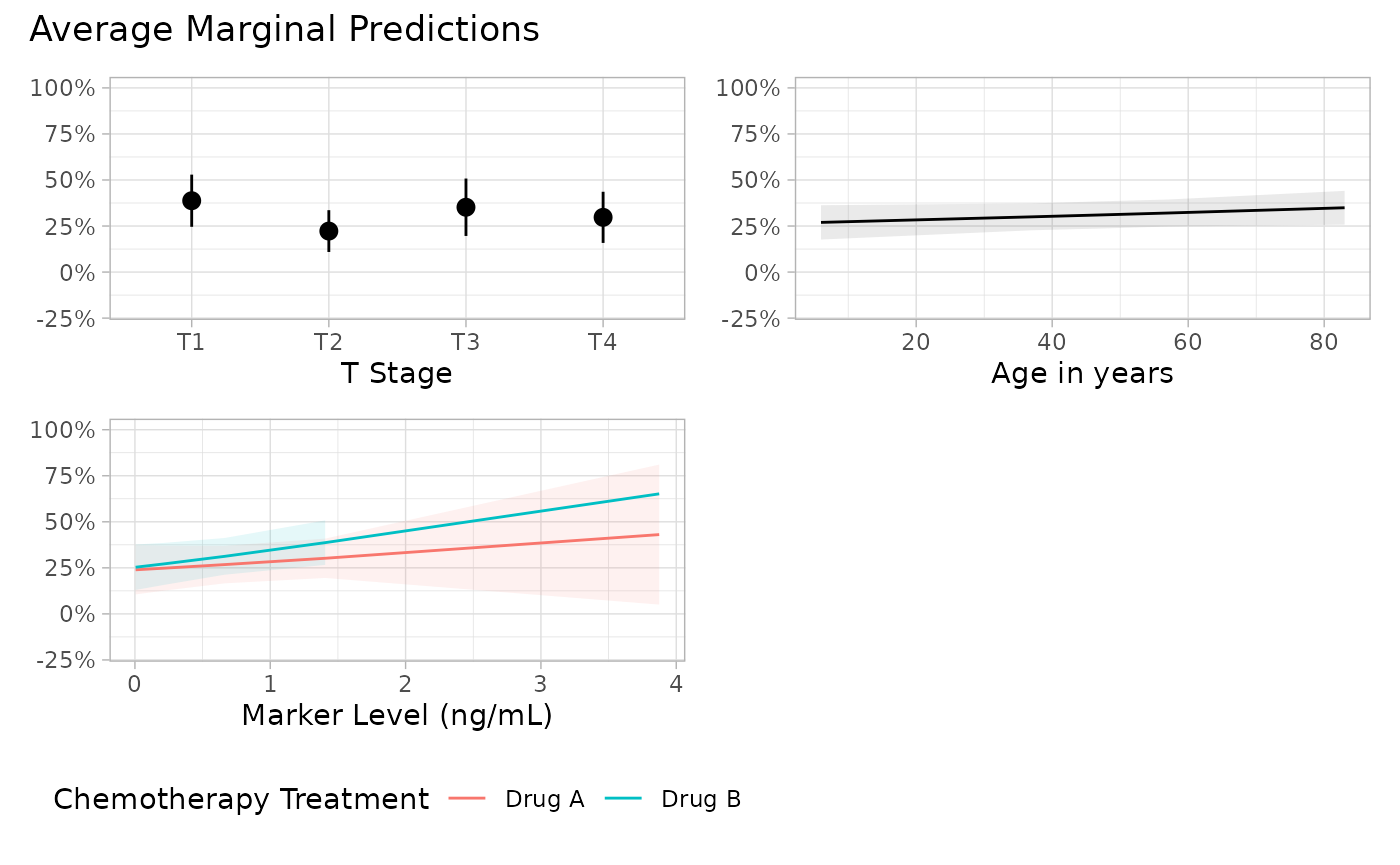Click the 3 tick on Marker Level axis

(x=540, y=684)
